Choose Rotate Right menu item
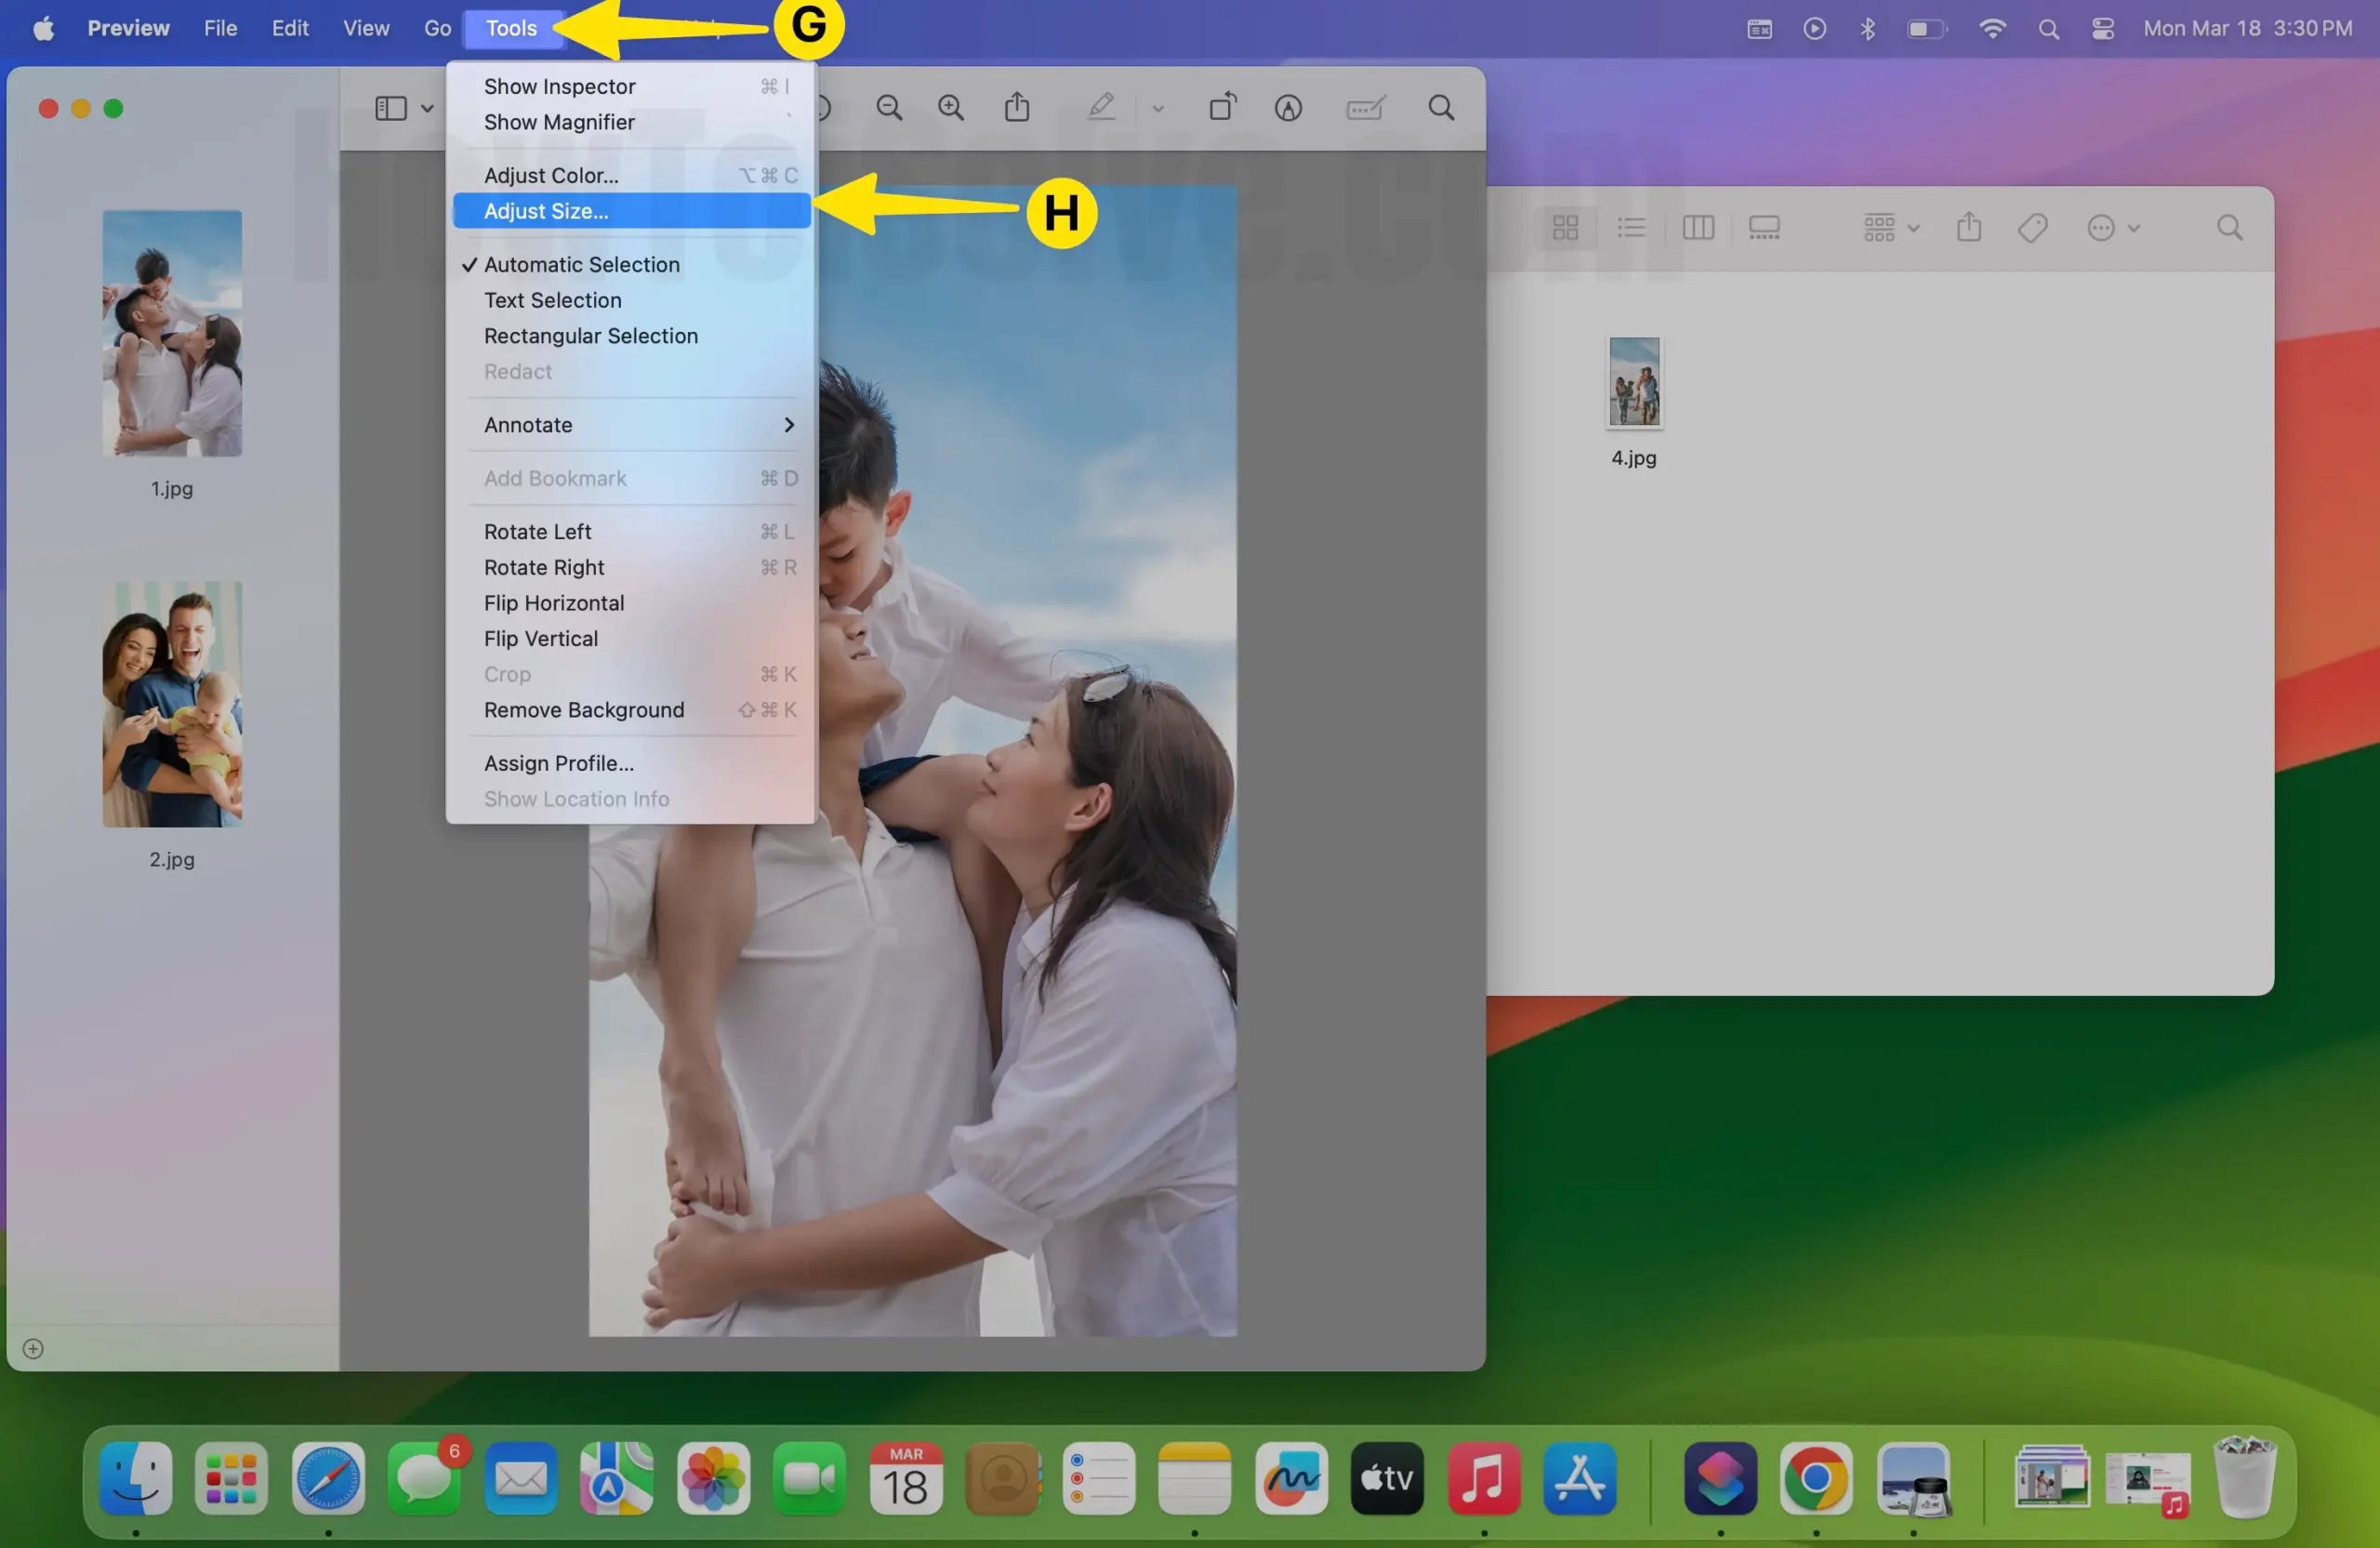2380x1548 pixels. (631, 567)
